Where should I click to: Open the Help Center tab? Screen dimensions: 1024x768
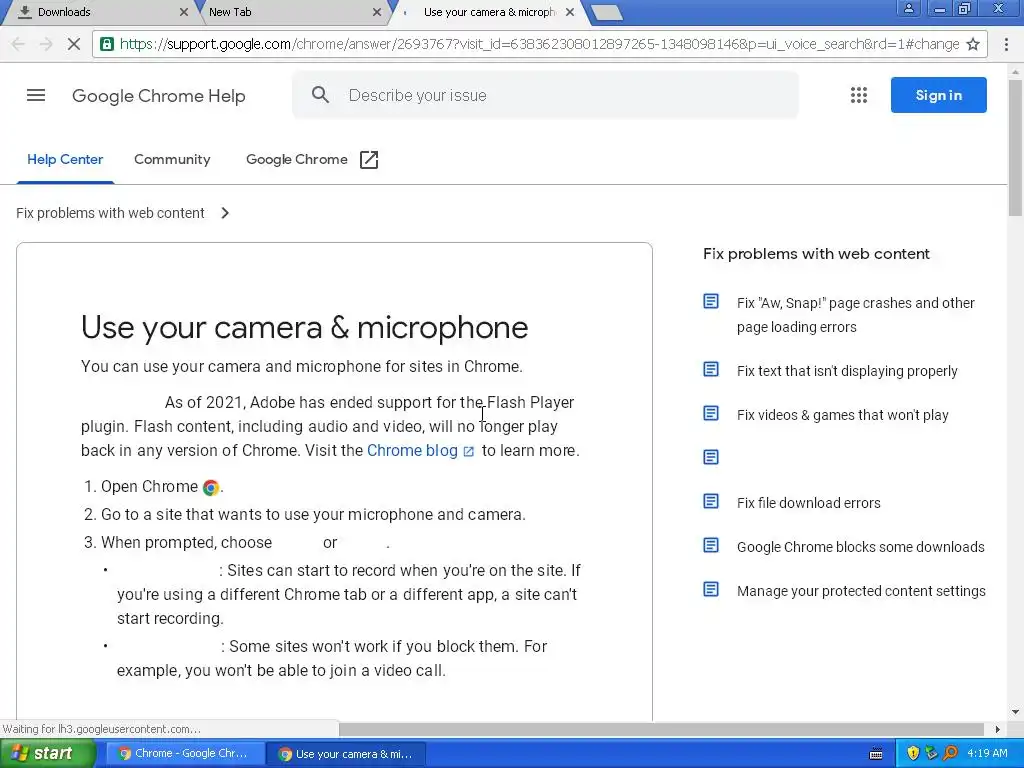[x=65, y=159]
